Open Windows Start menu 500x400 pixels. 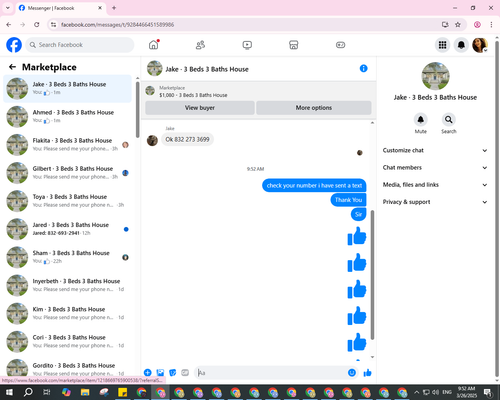click(x=9, y=392)
